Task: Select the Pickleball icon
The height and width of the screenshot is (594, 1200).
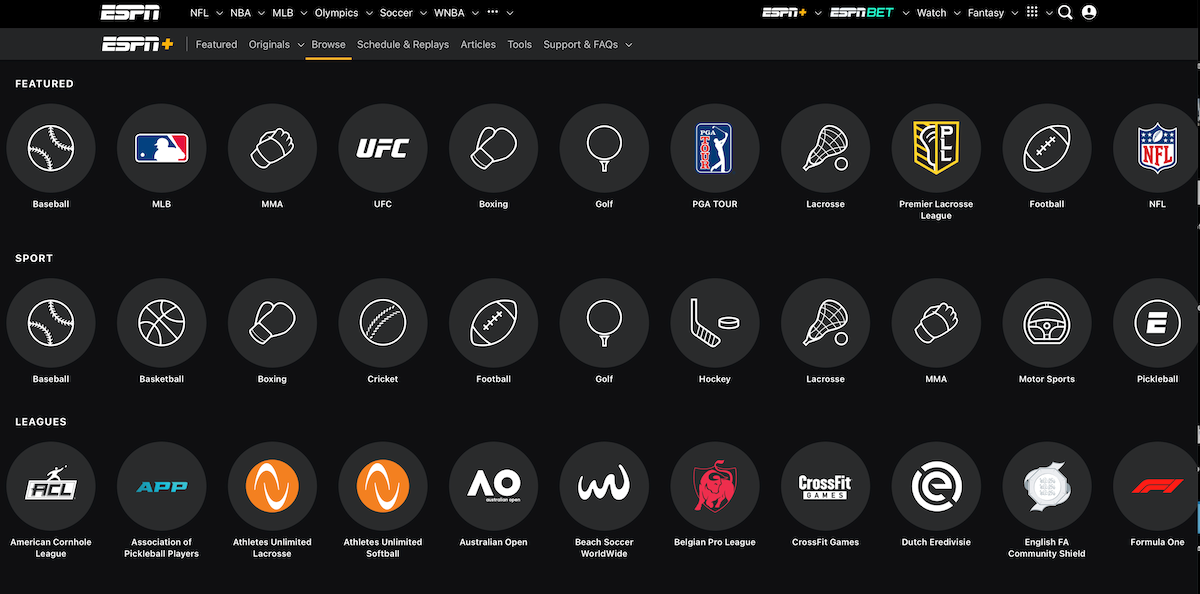Action: click(x=1157, y=324)
